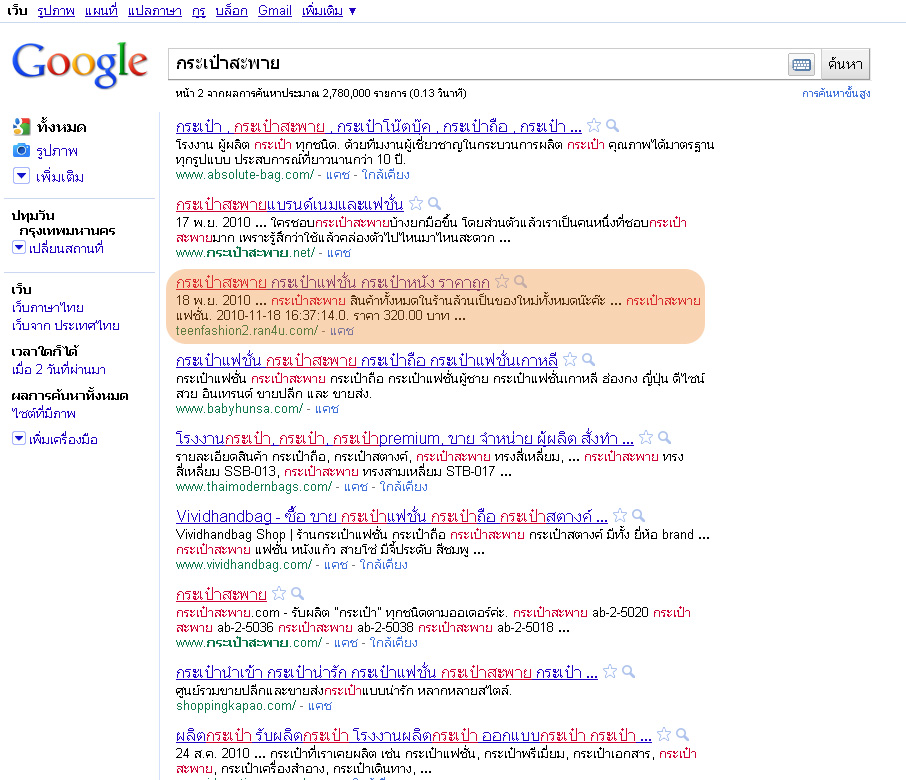Open แปลภาษา in the top navigation bar
Viewport: 906px width, 780px height.
(155, 10)
